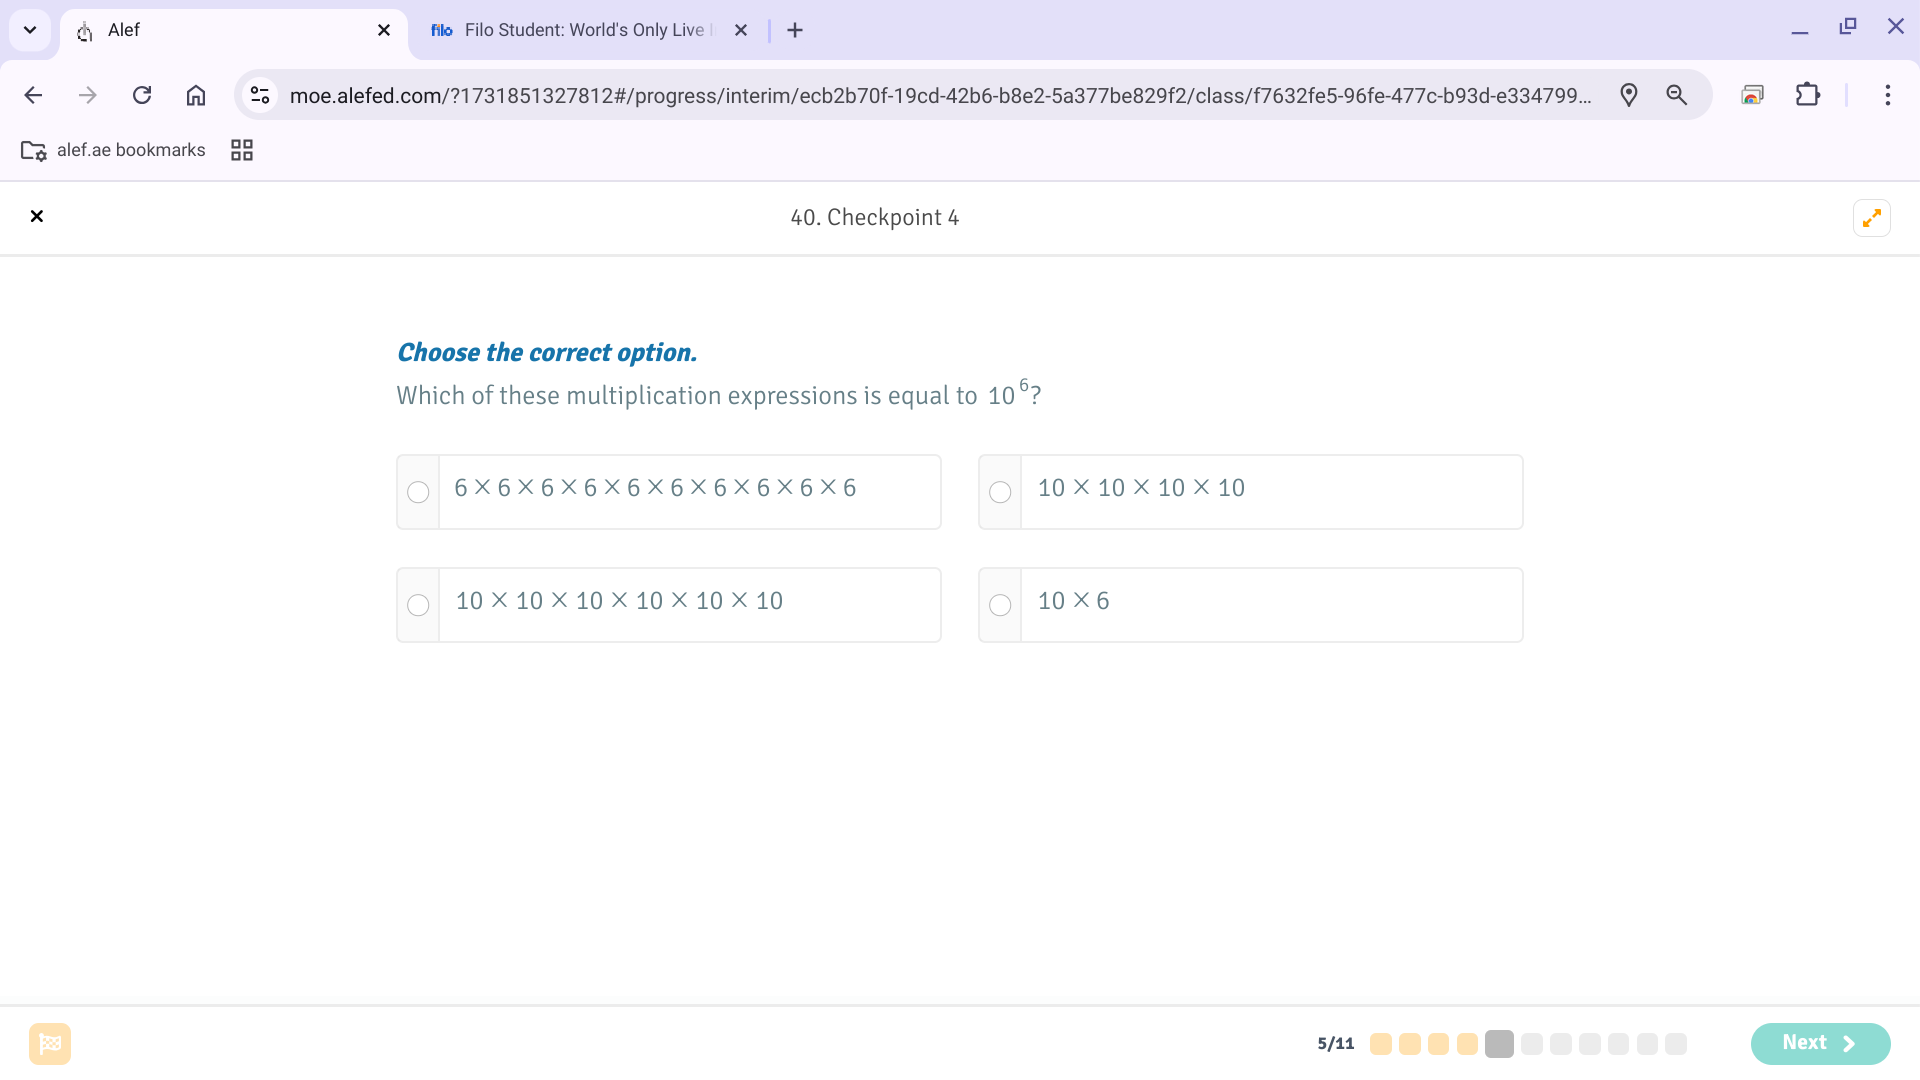
Task: Select the 6 × 6 × 6 repeated option
Action: 418,492
